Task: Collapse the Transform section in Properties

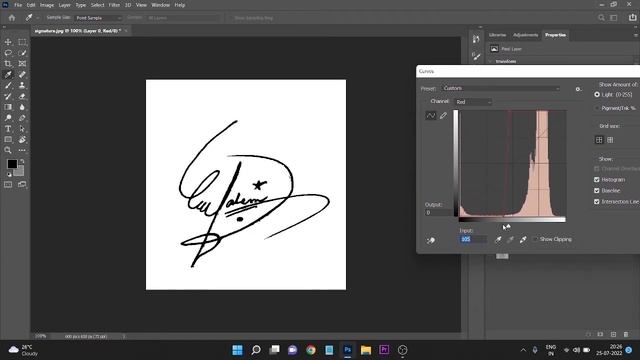Action: (x=491, y=61)
